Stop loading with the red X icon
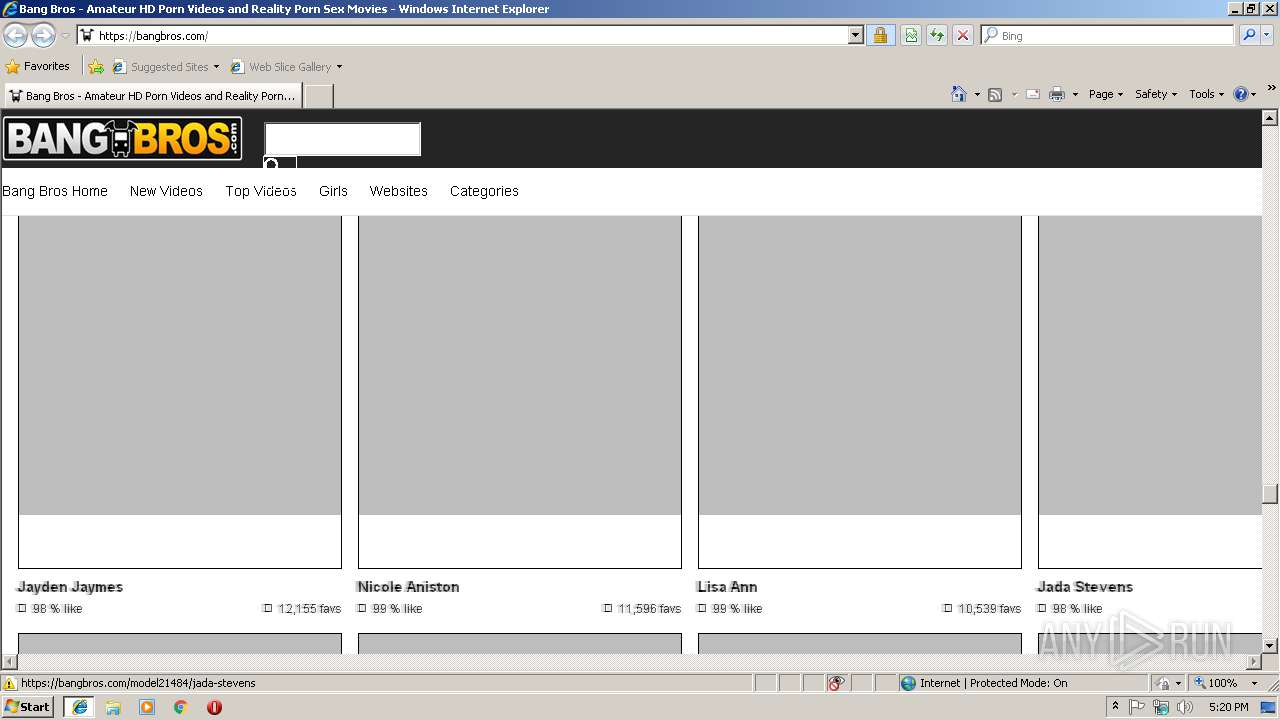Viewport: 1280px width, 720px height. pyautogui.click(x=963, y=35)
